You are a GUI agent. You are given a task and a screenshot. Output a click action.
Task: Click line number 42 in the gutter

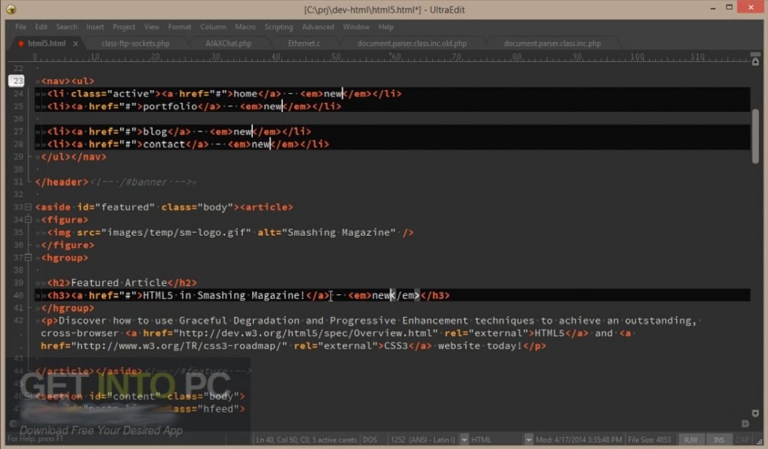point(18,321)
